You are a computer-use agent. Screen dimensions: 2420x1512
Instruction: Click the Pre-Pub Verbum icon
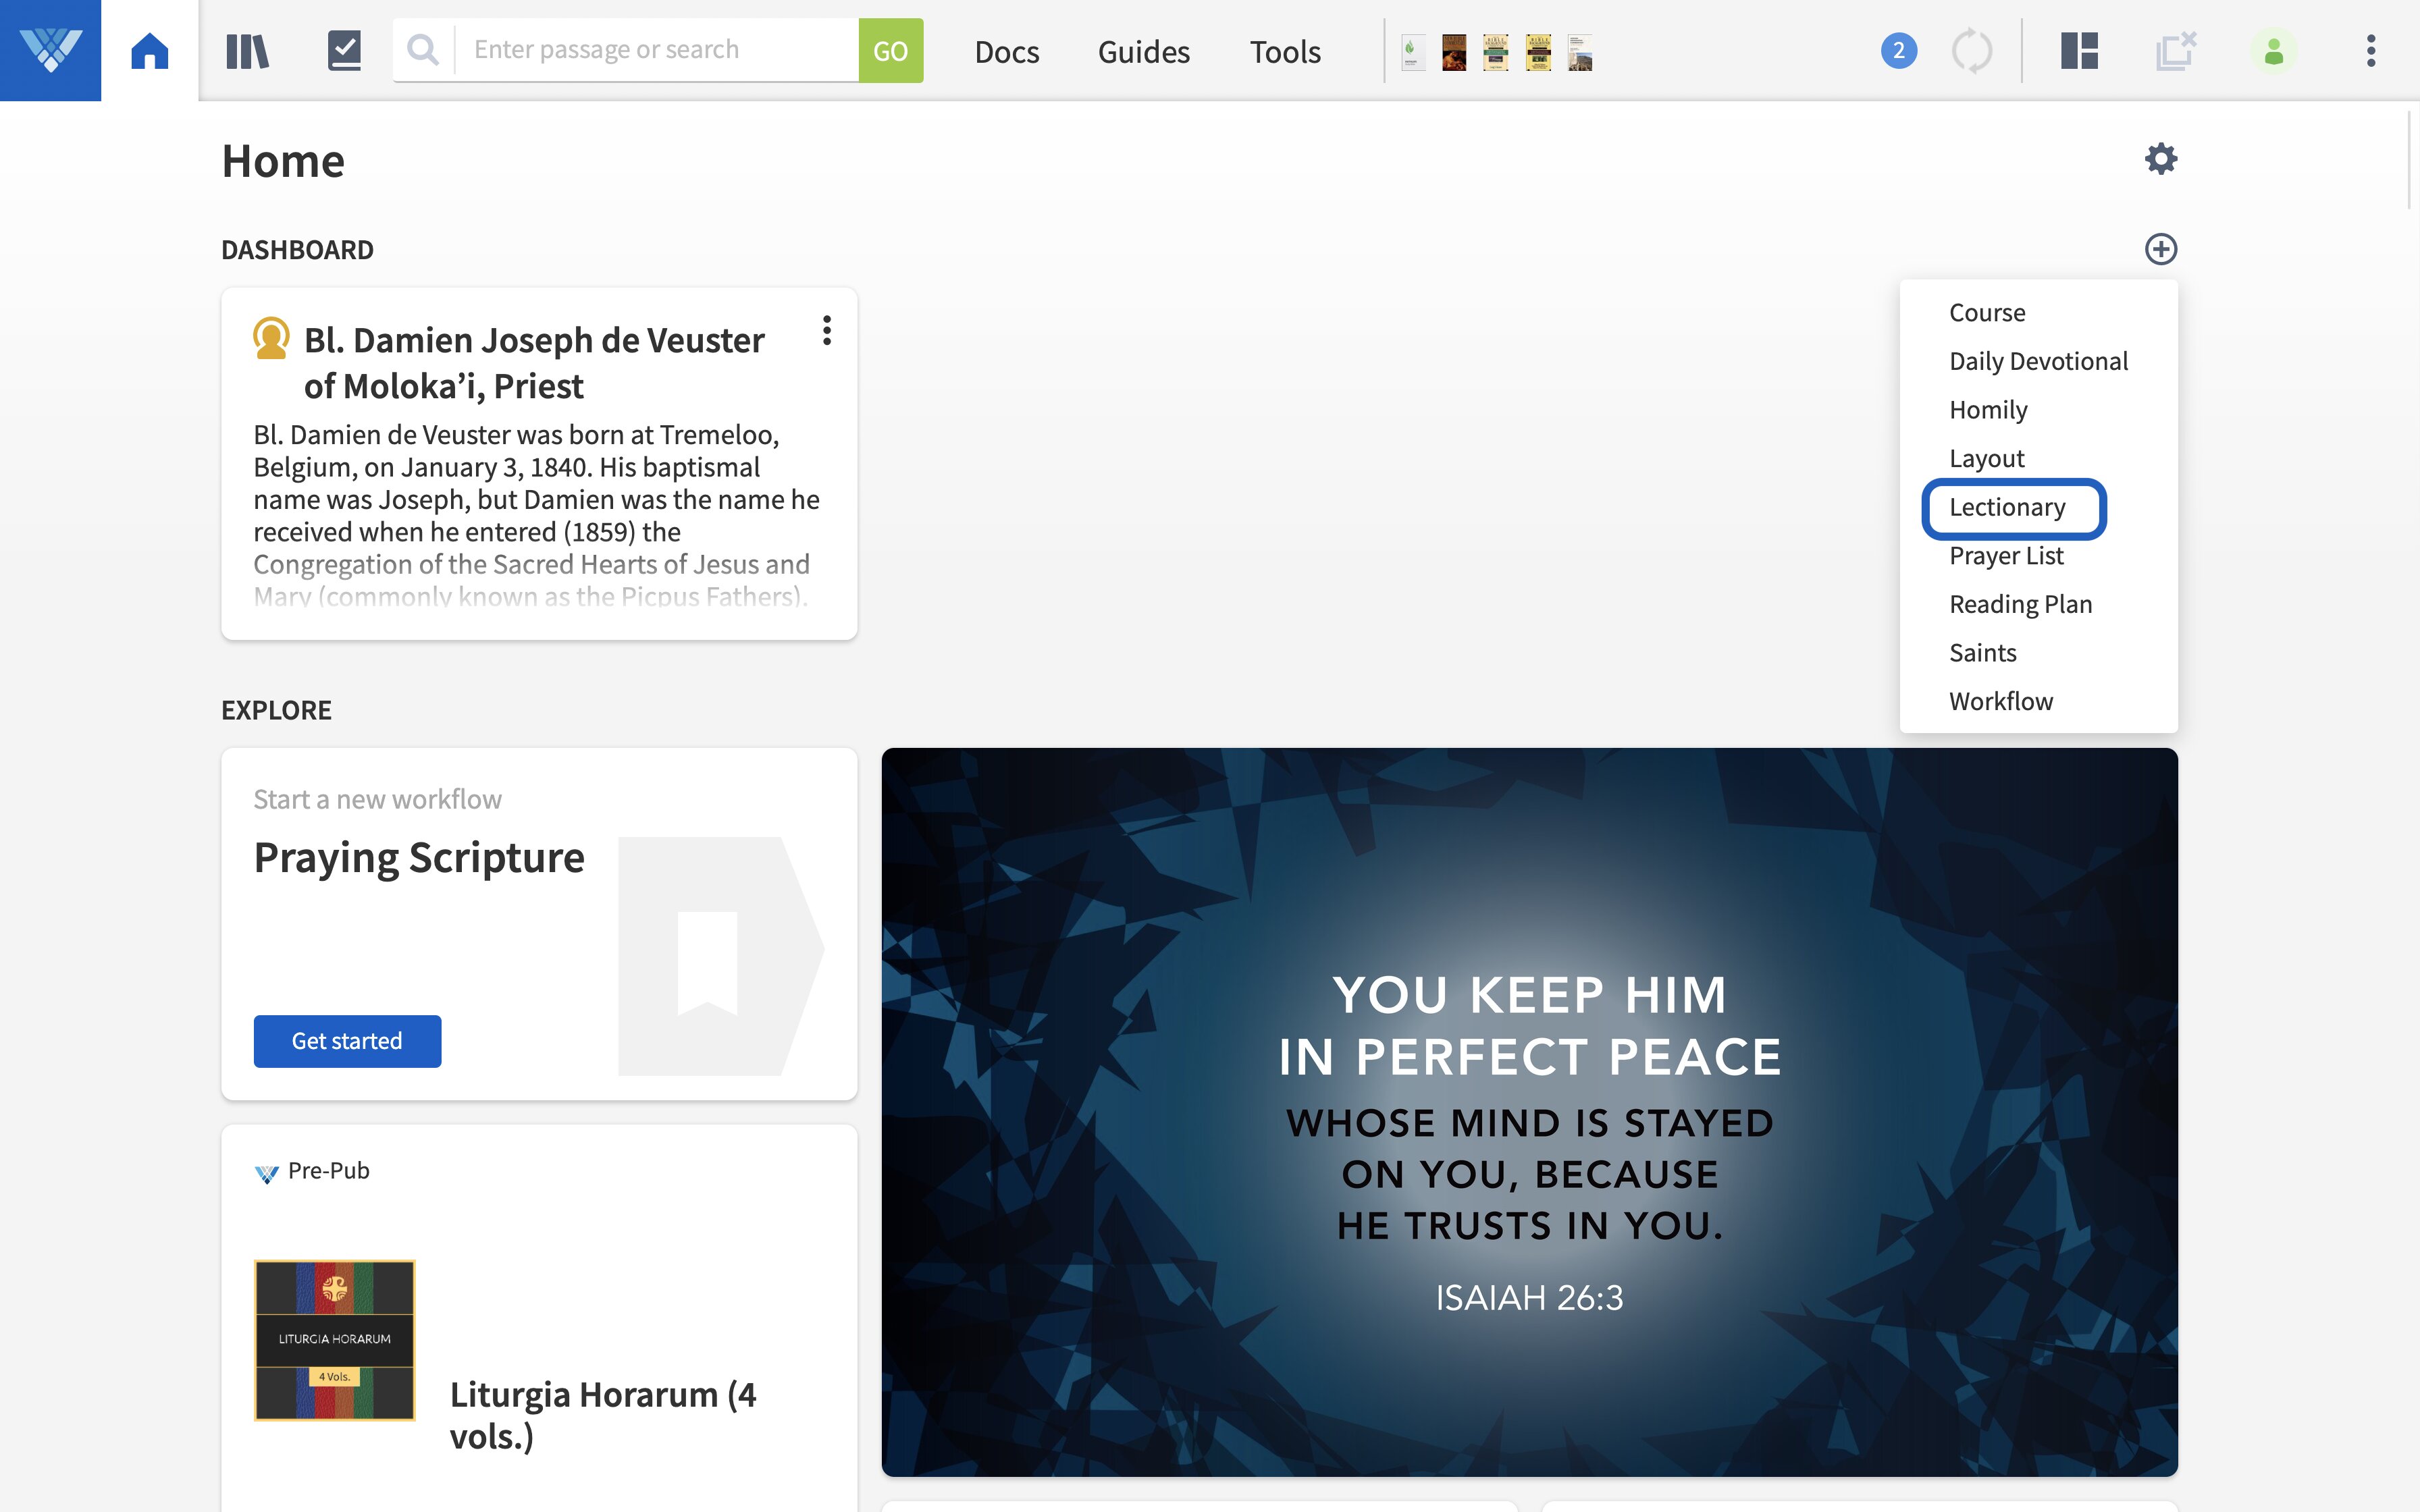point(267,1173)
